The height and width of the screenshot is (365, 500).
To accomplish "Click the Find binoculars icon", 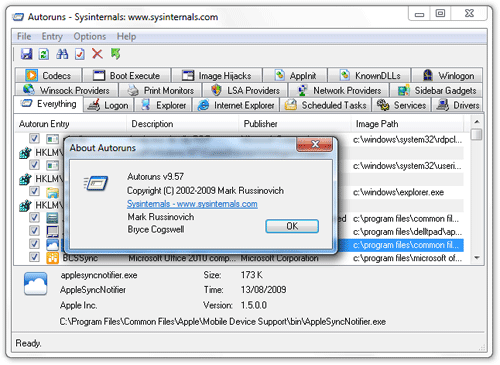I will (62, 54).
